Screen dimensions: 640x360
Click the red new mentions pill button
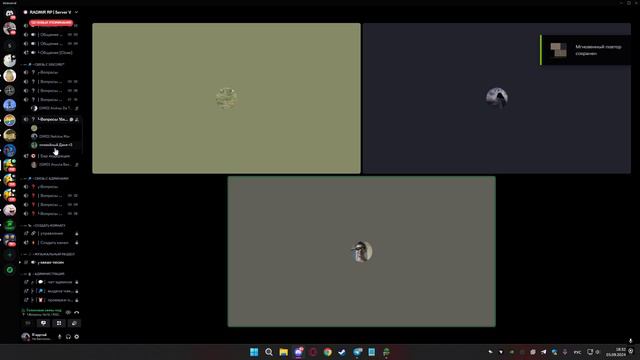(51, 23)
